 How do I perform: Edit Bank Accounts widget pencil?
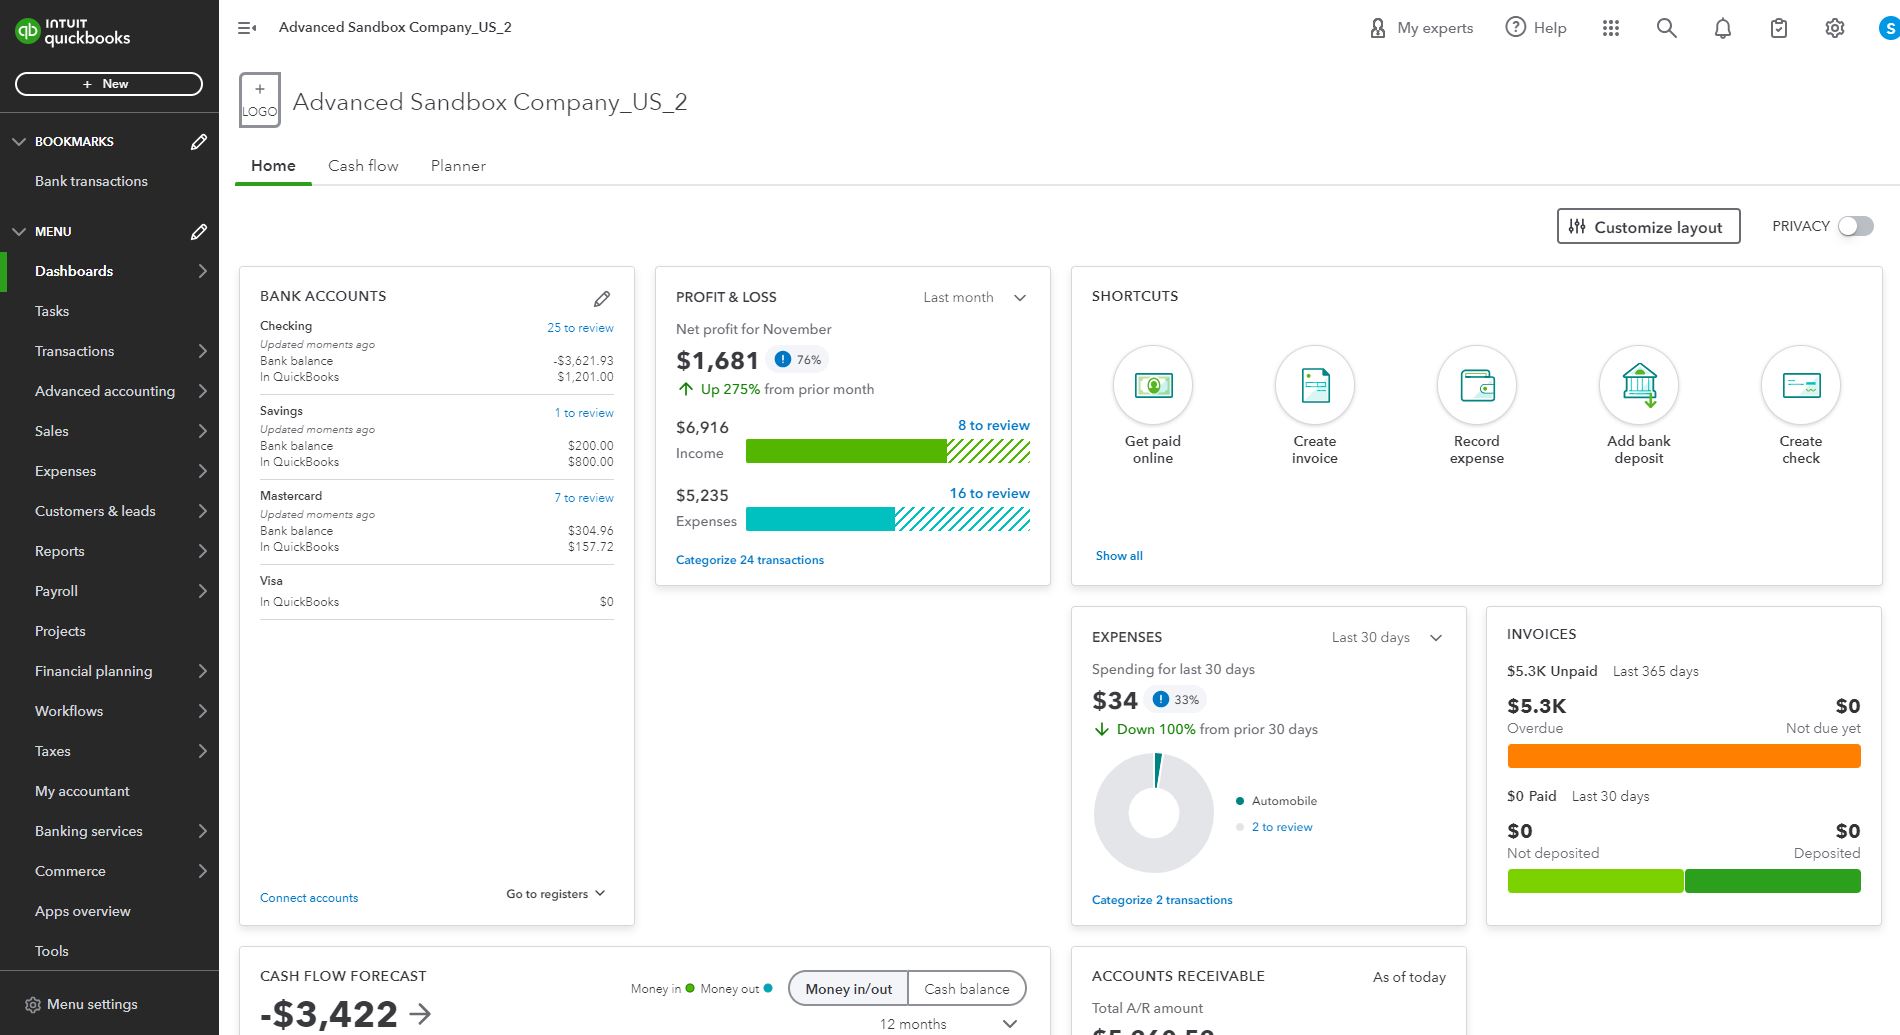point(602,299)
